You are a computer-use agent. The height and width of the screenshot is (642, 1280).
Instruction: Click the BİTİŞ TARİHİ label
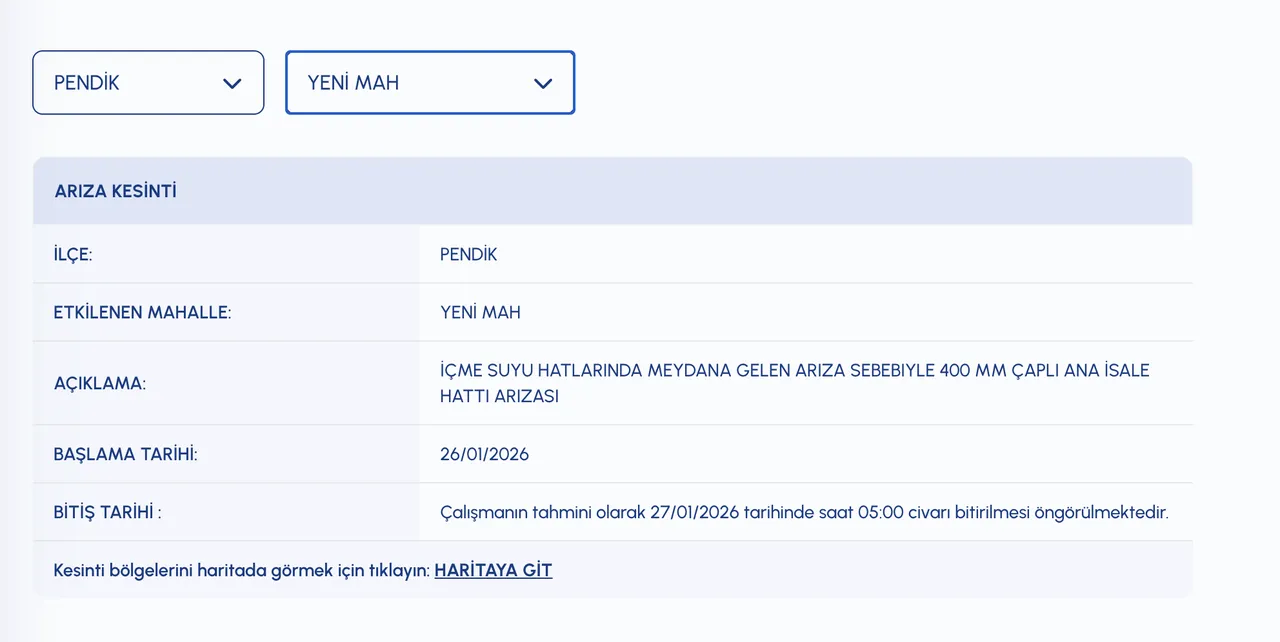coord(108,512)
